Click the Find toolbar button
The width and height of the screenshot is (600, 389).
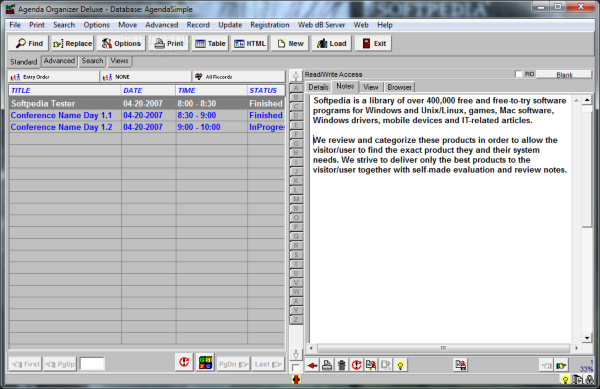click(x=29, y=44)
